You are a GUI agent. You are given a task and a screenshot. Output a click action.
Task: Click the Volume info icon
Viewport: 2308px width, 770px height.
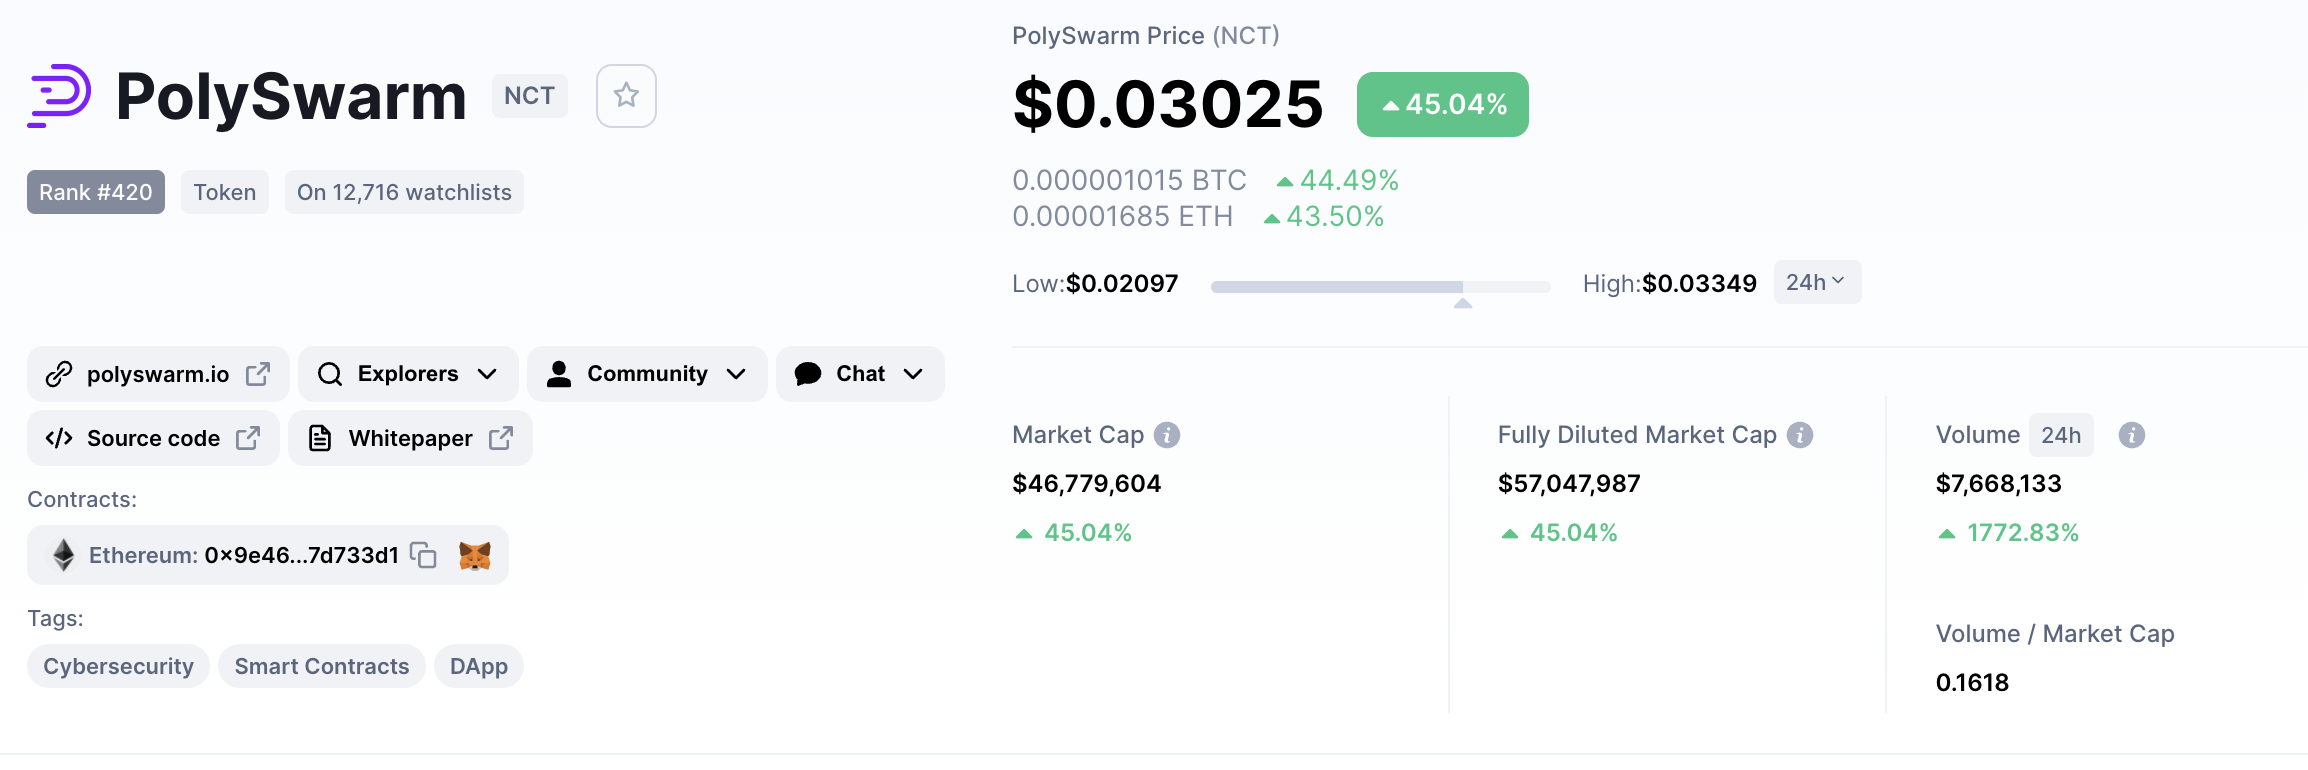tap(2132, 435)
